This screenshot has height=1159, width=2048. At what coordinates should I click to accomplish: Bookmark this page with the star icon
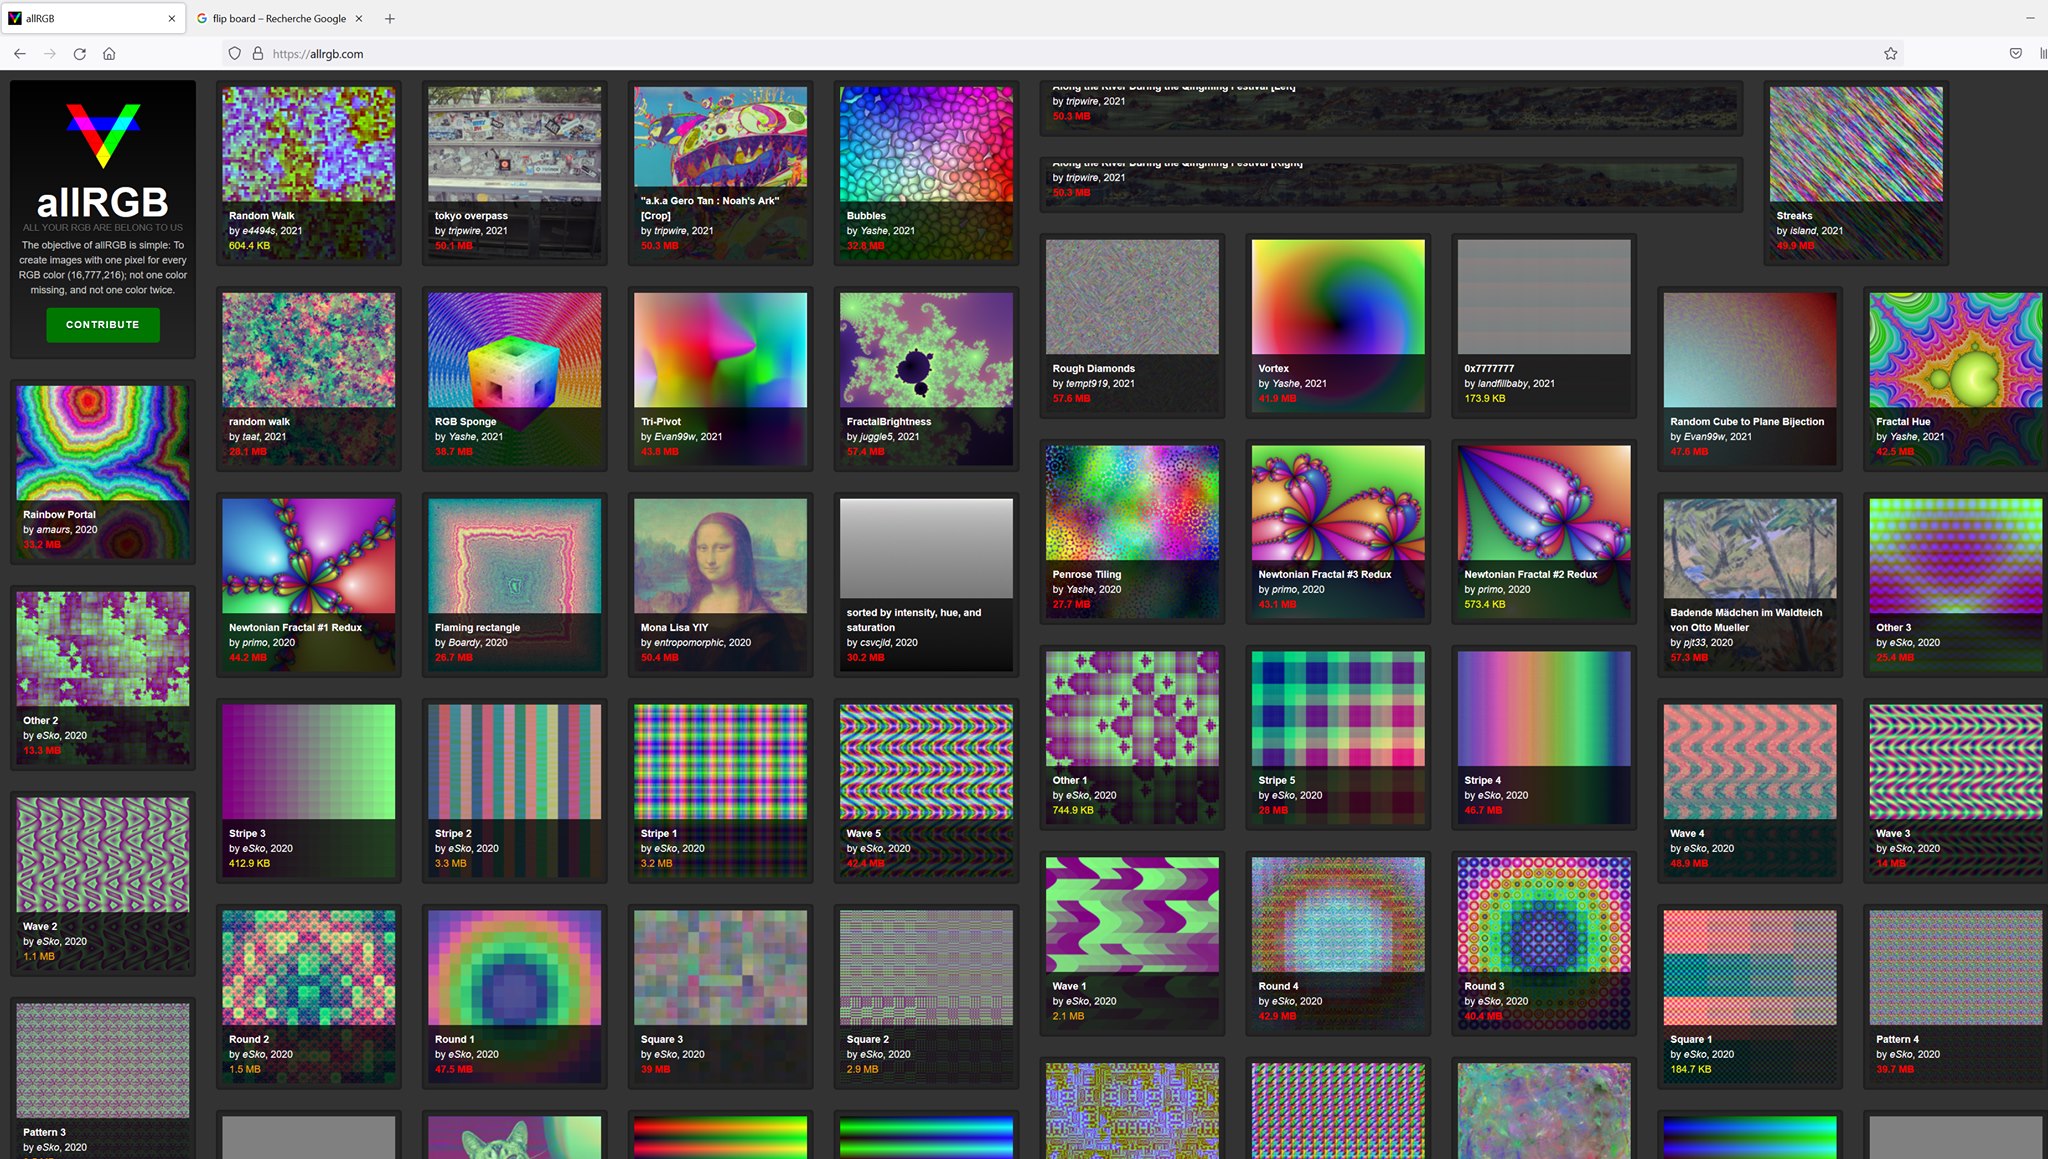tap(1890, 54)
